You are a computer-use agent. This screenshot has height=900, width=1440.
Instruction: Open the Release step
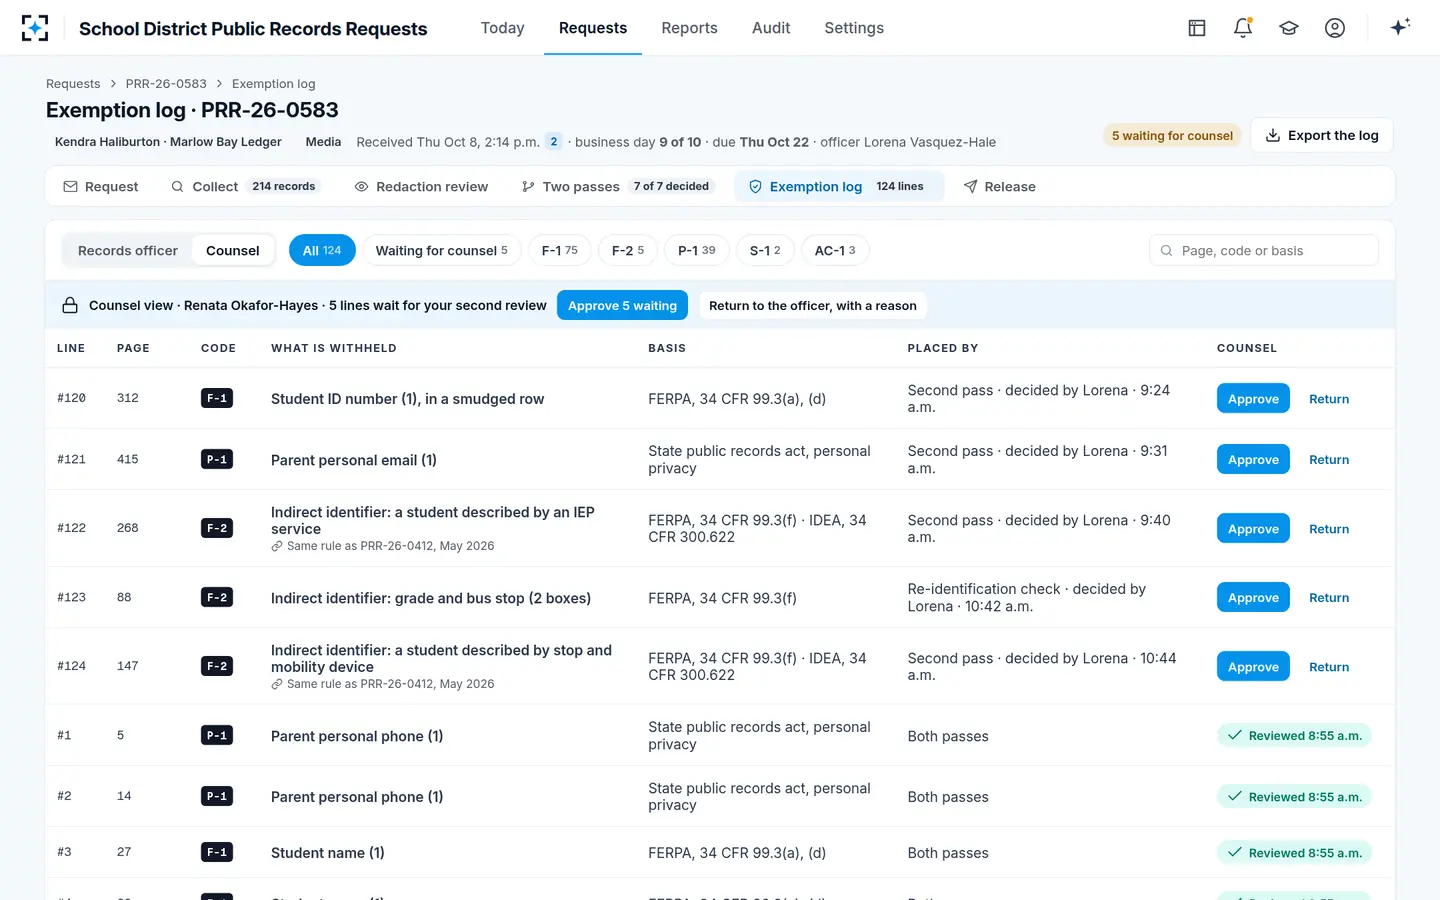point(999,187)
